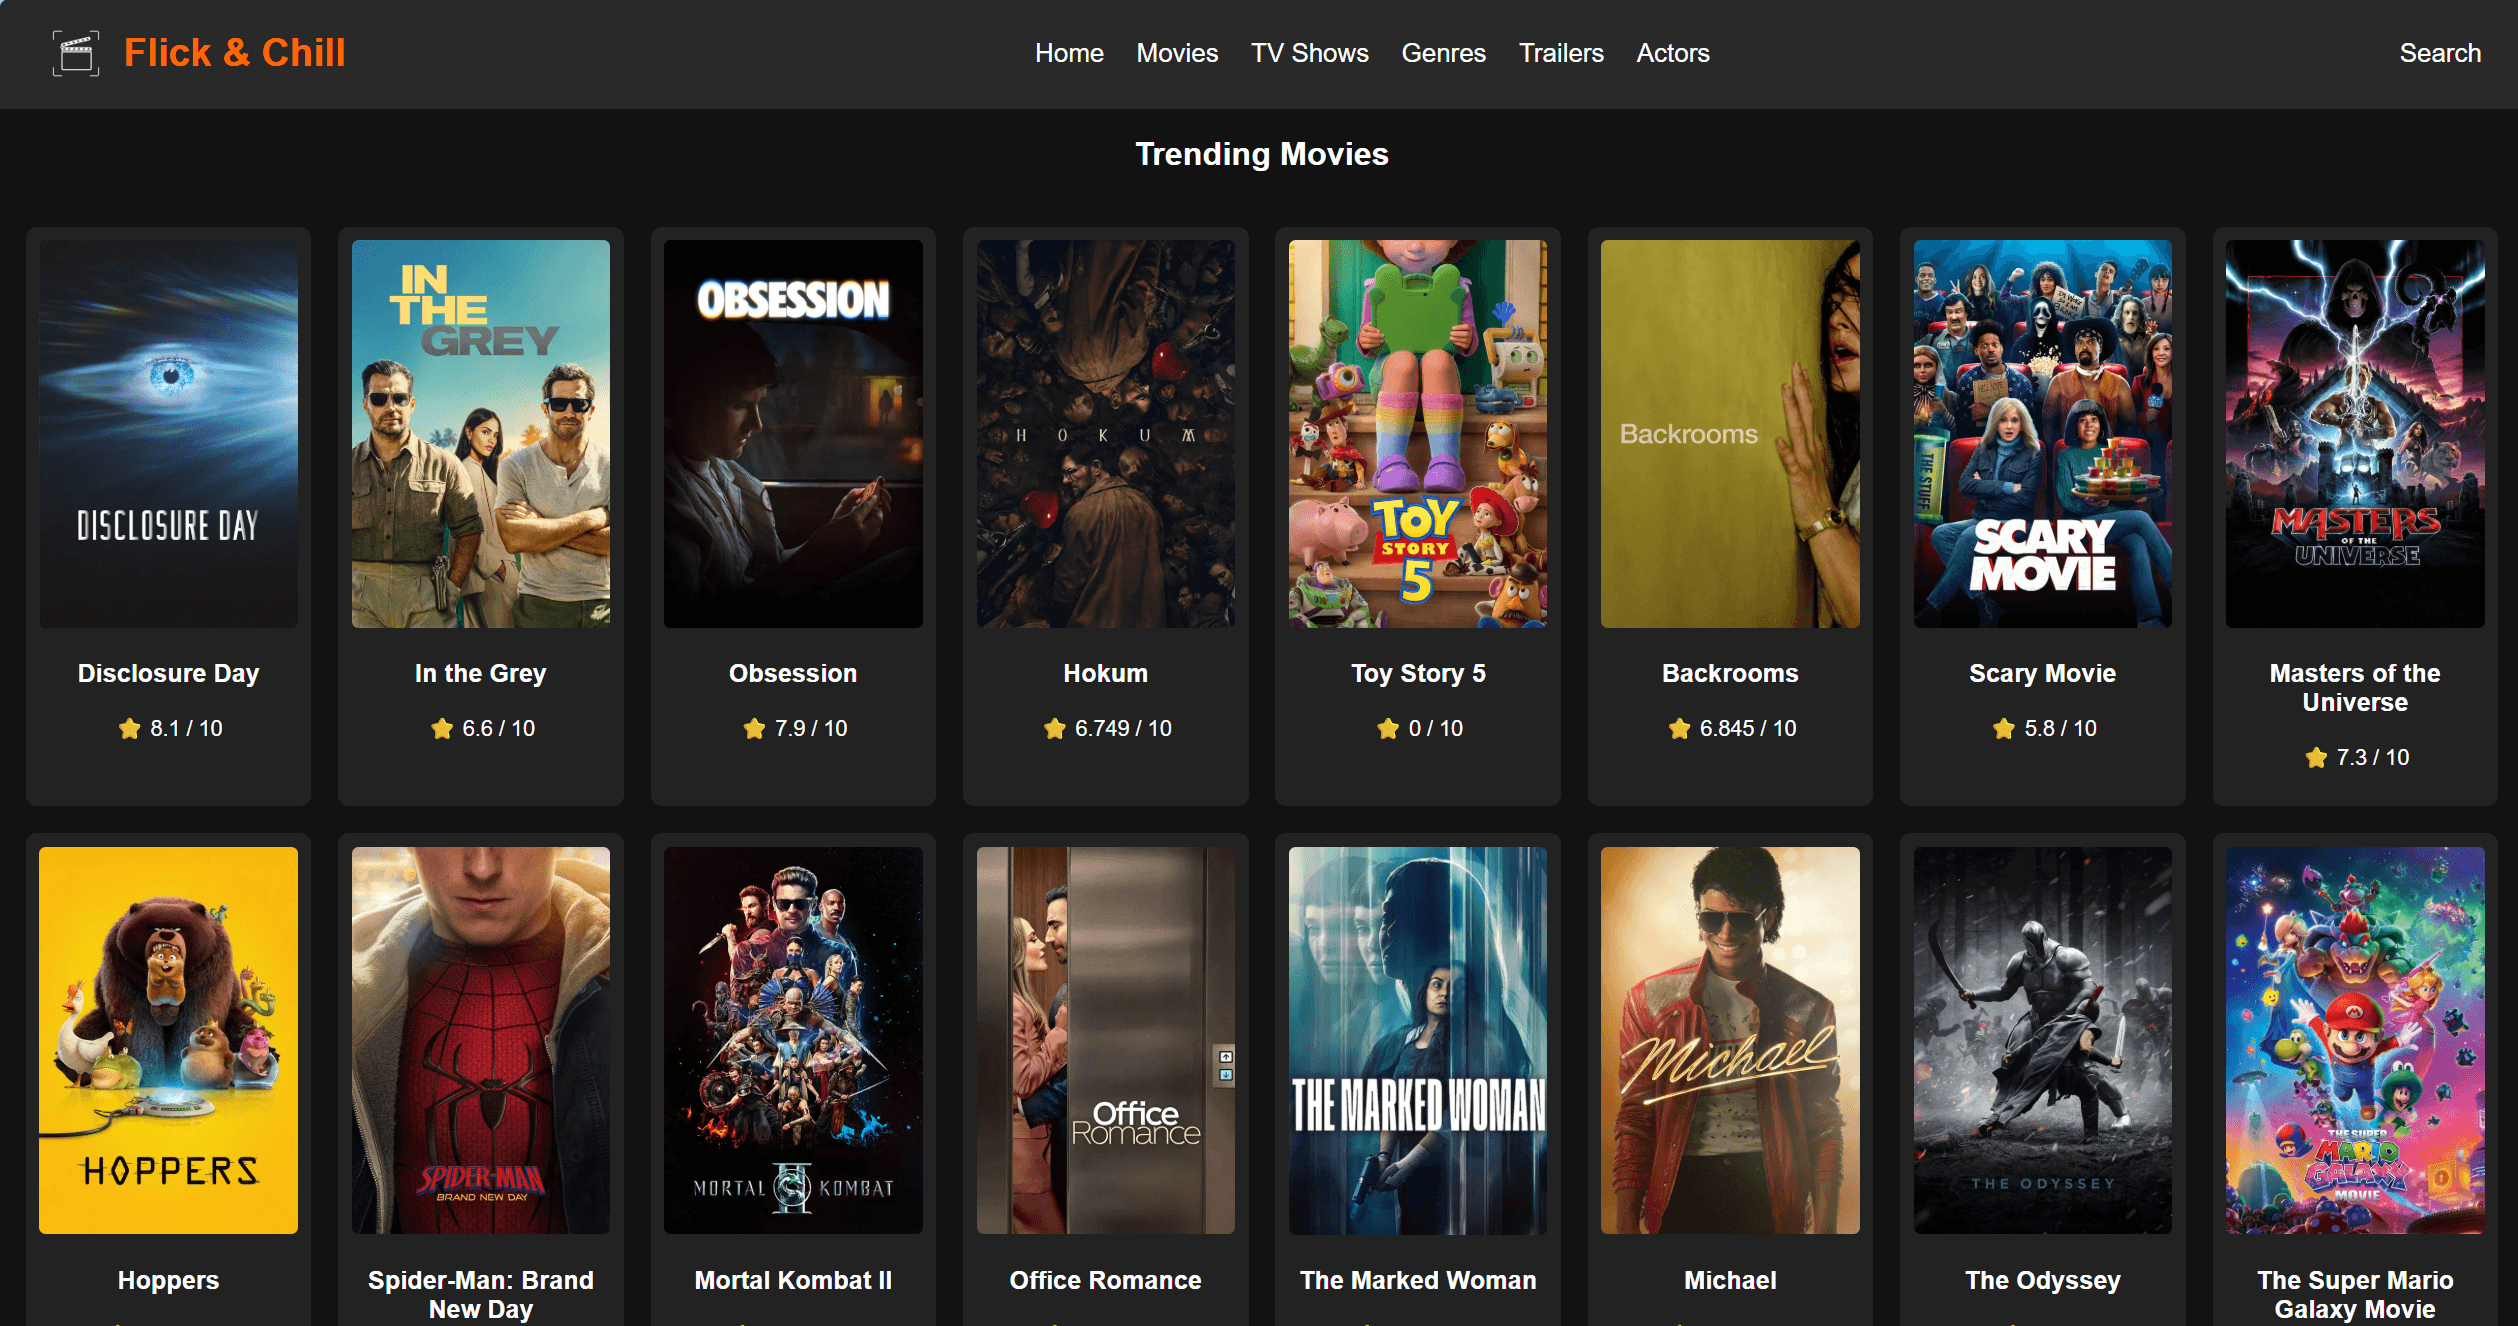
Task: Click the Search link in header
Action: tap(2440, 53)
